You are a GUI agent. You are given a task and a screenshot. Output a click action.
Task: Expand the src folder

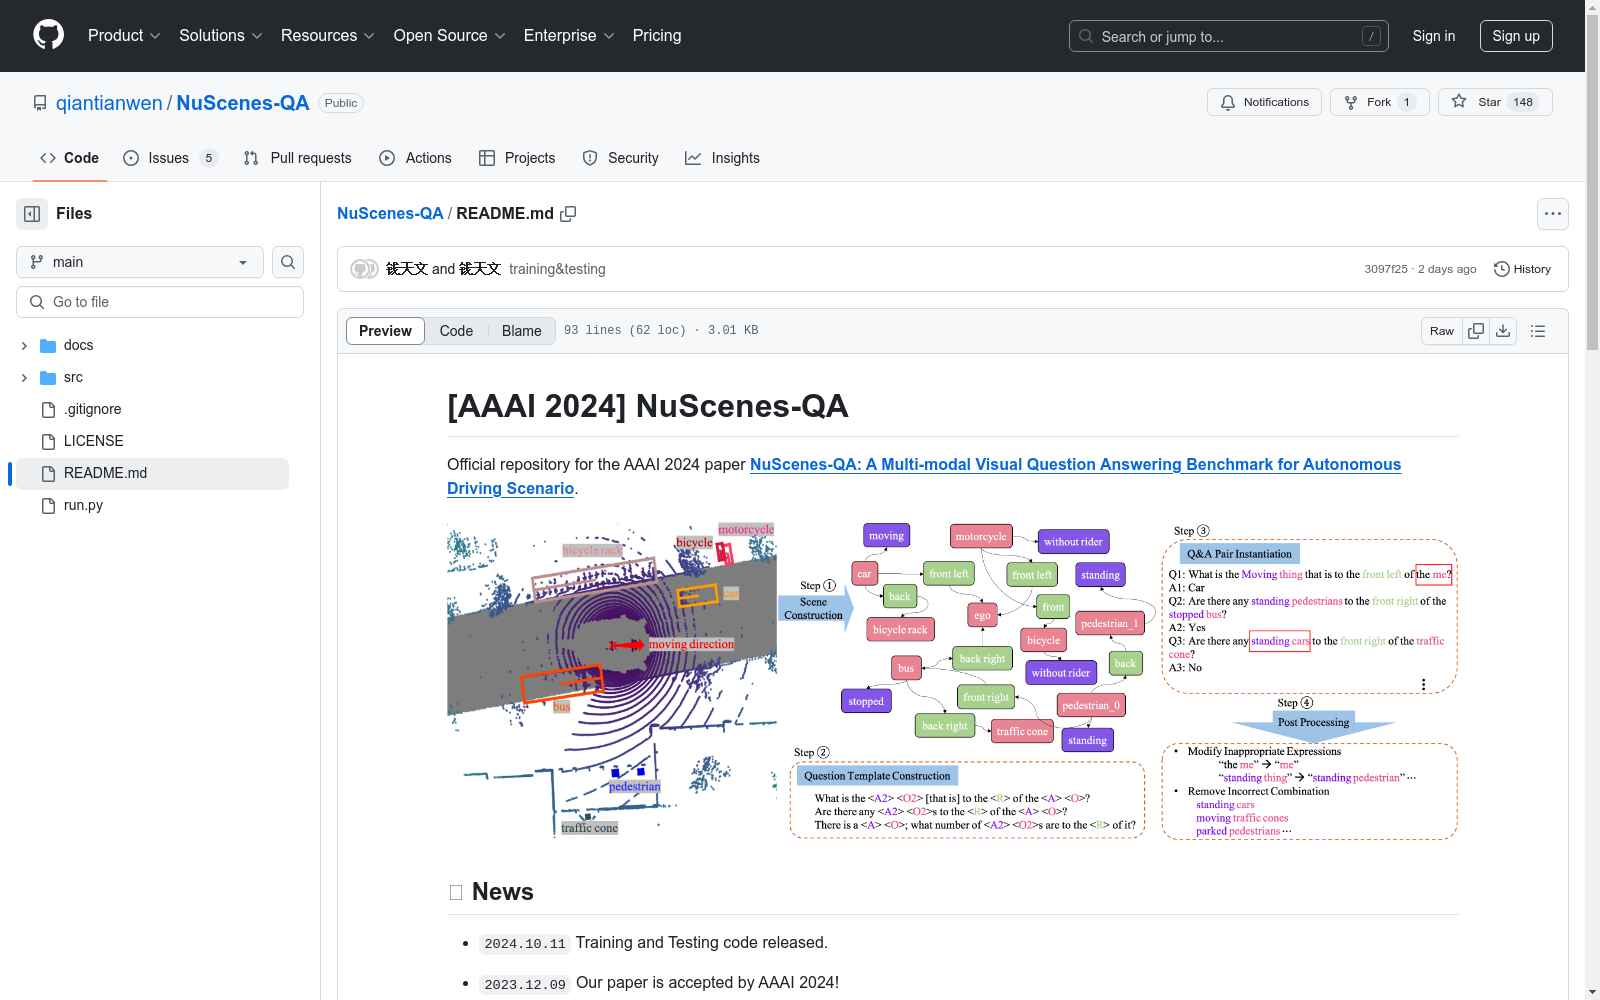pos(24,378)
